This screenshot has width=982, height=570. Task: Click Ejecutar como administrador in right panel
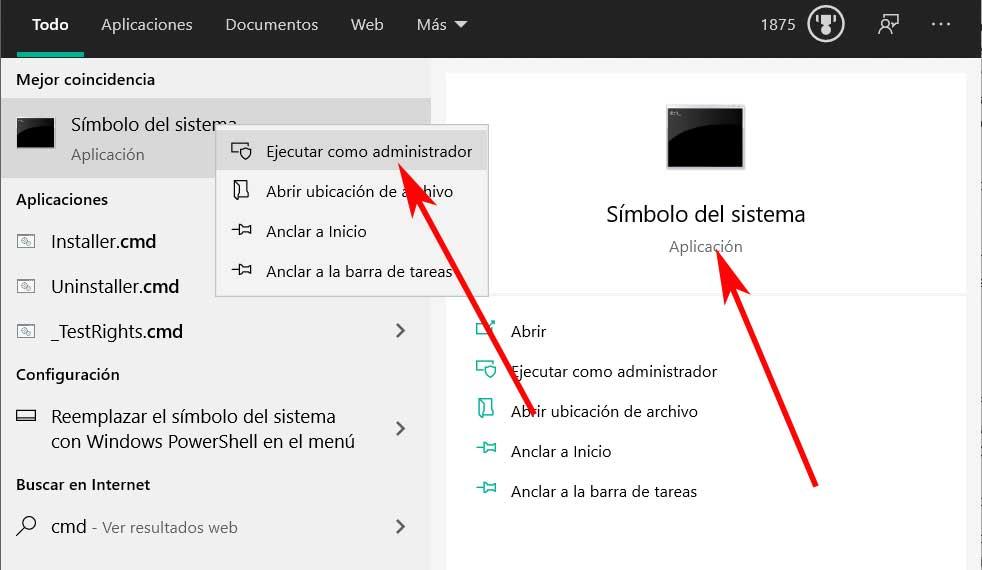pos(614,372)
